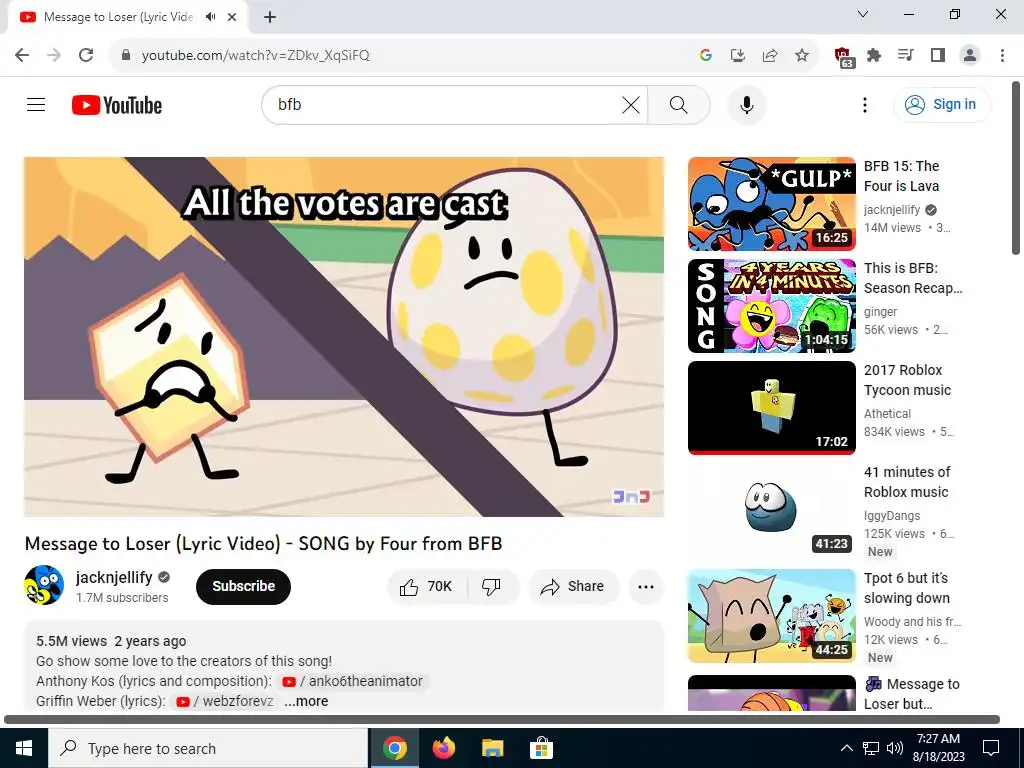Expand the description with ...more
The width and height of the screenshot is (1024, 768).
pyautogui.click(x=306, y=701)
